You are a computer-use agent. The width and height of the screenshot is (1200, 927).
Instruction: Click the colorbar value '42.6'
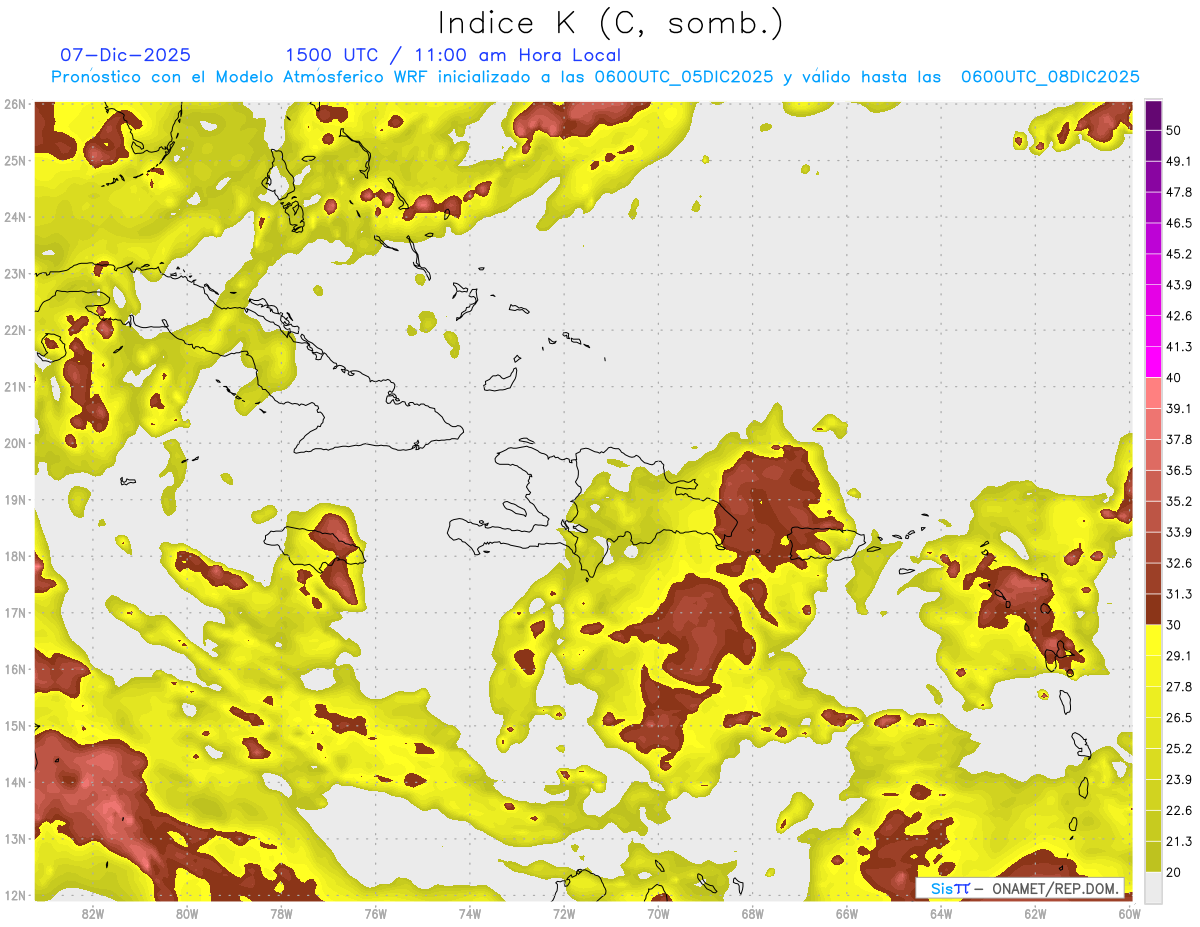pyautogui.click(x=1178, y=316)
